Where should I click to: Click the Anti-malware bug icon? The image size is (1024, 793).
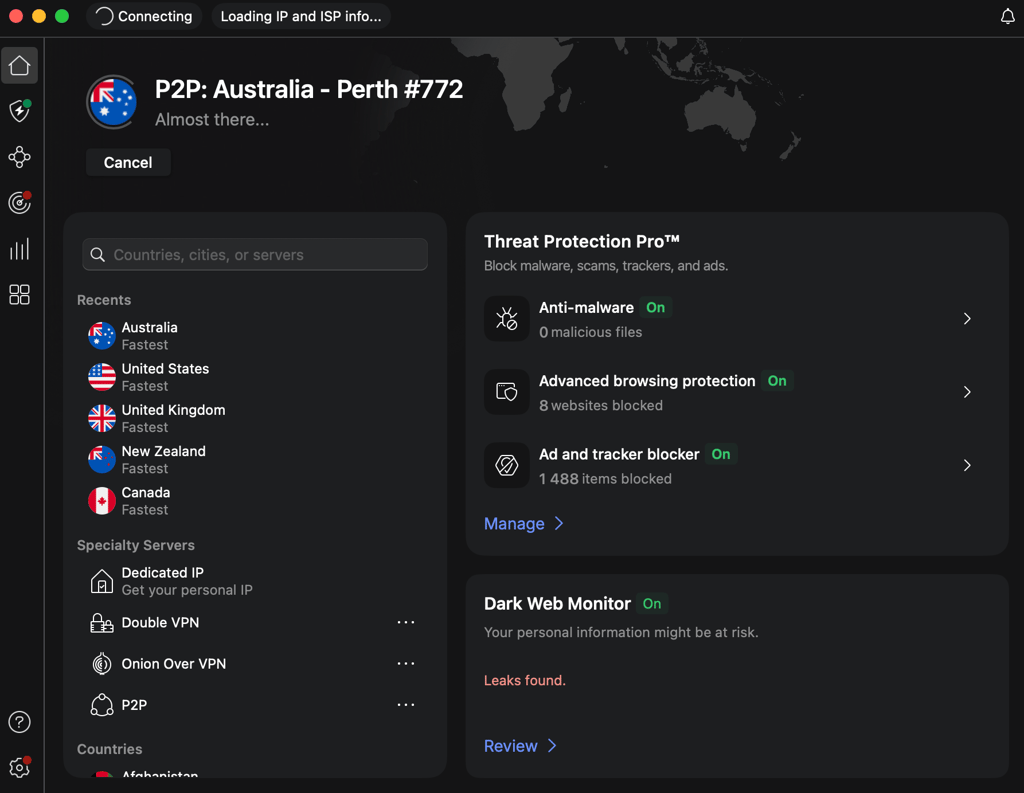pyautogui.click(x=507, y=319)
